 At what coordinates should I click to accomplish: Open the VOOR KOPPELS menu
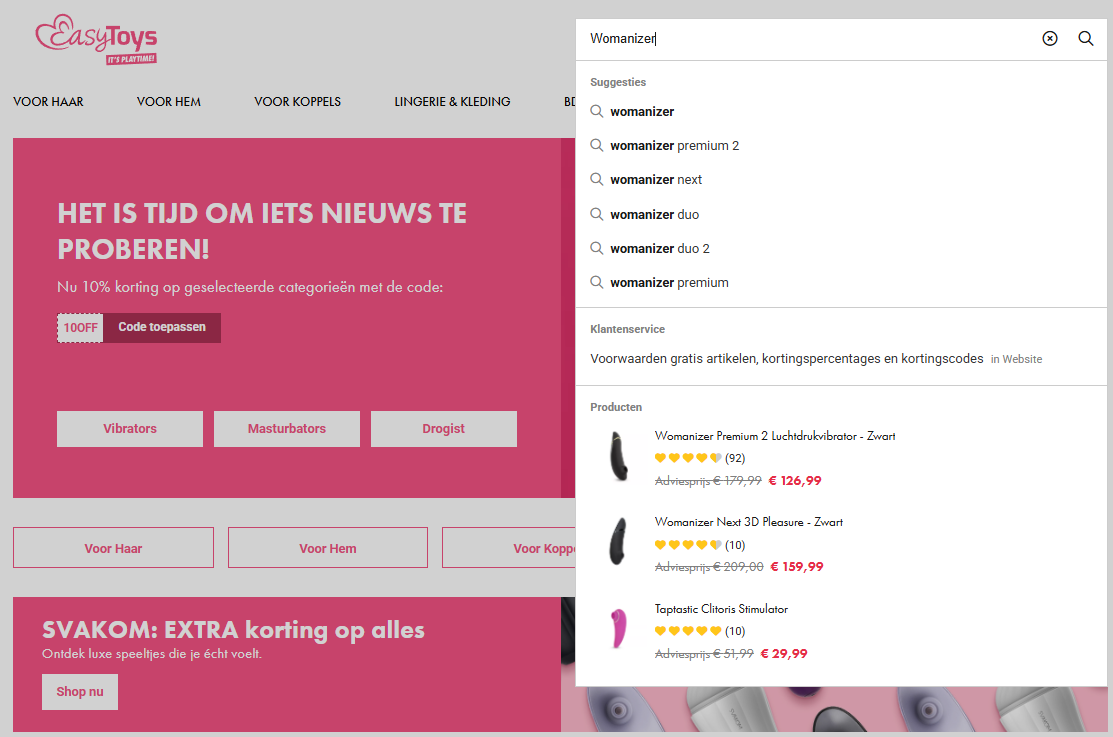click(x=297, y=102)
